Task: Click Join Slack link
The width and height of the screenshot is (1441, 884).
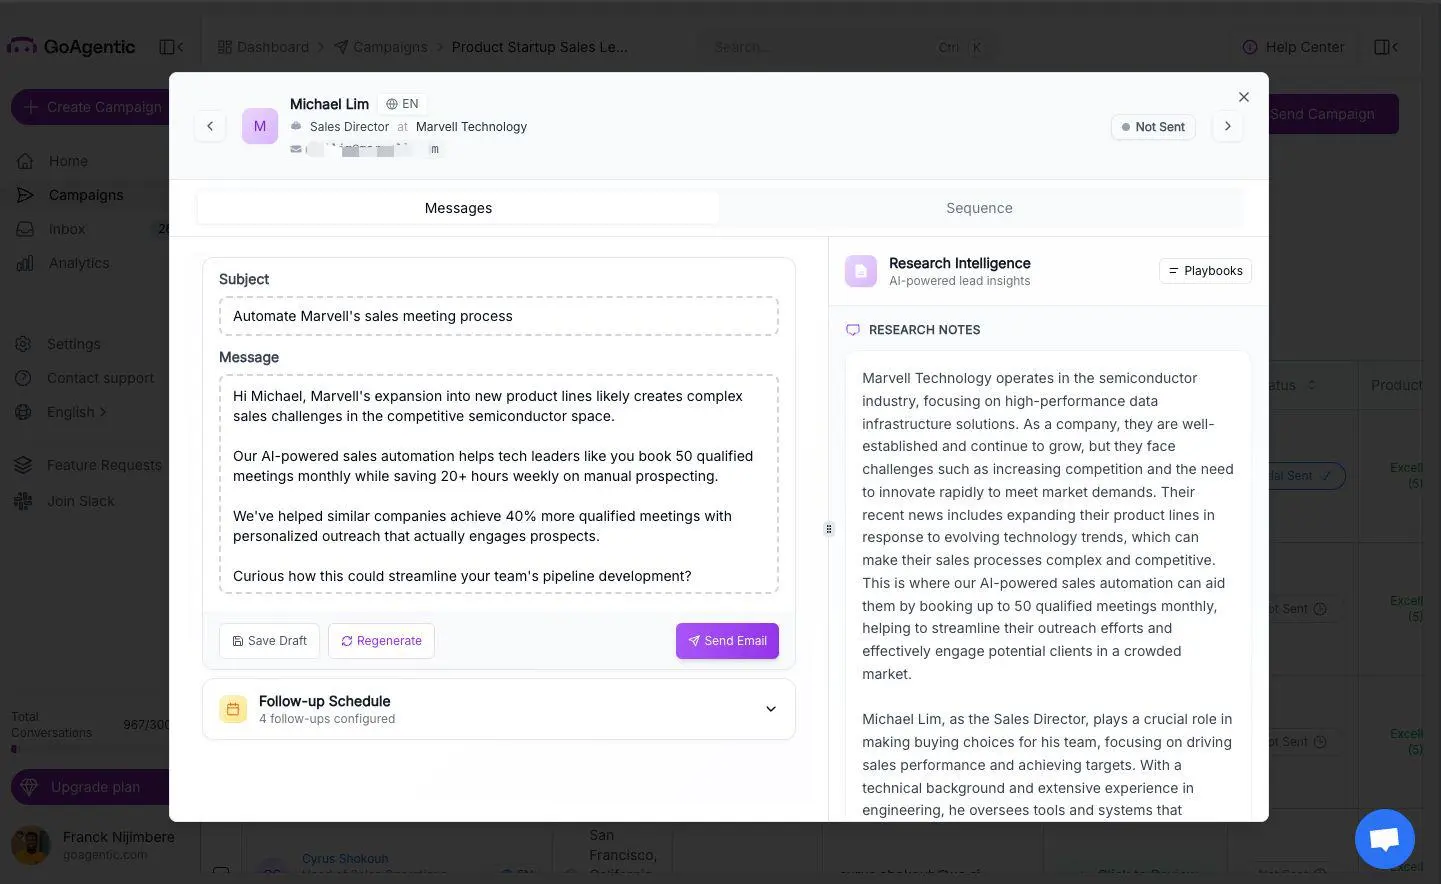Action: click(81, 501)
